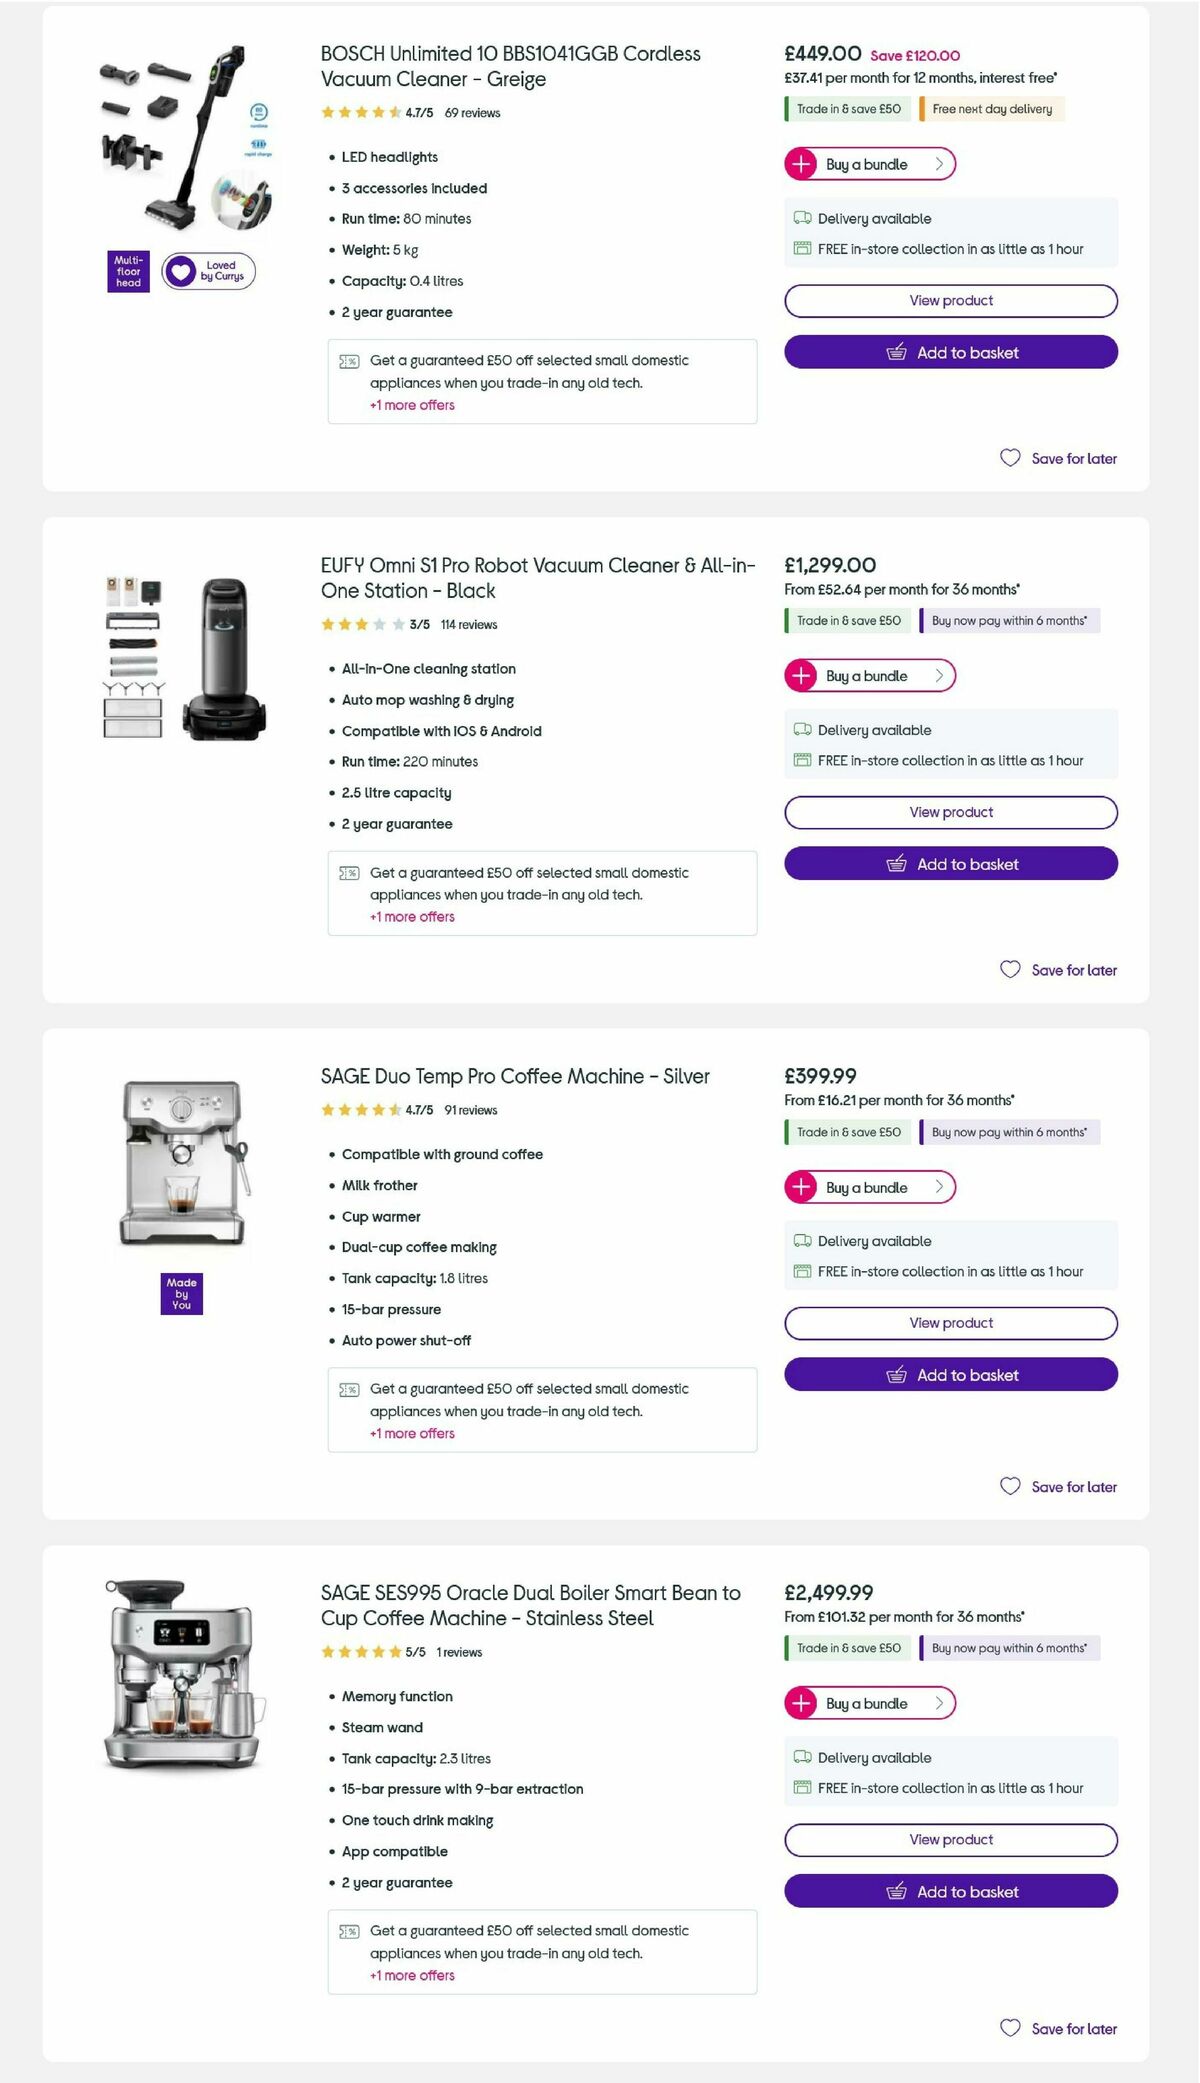Click delivery truck icon for SAGE Duo Temp Pro
The width and height of the screenshot is (1200, 2083).
(x=801, y=1241)
